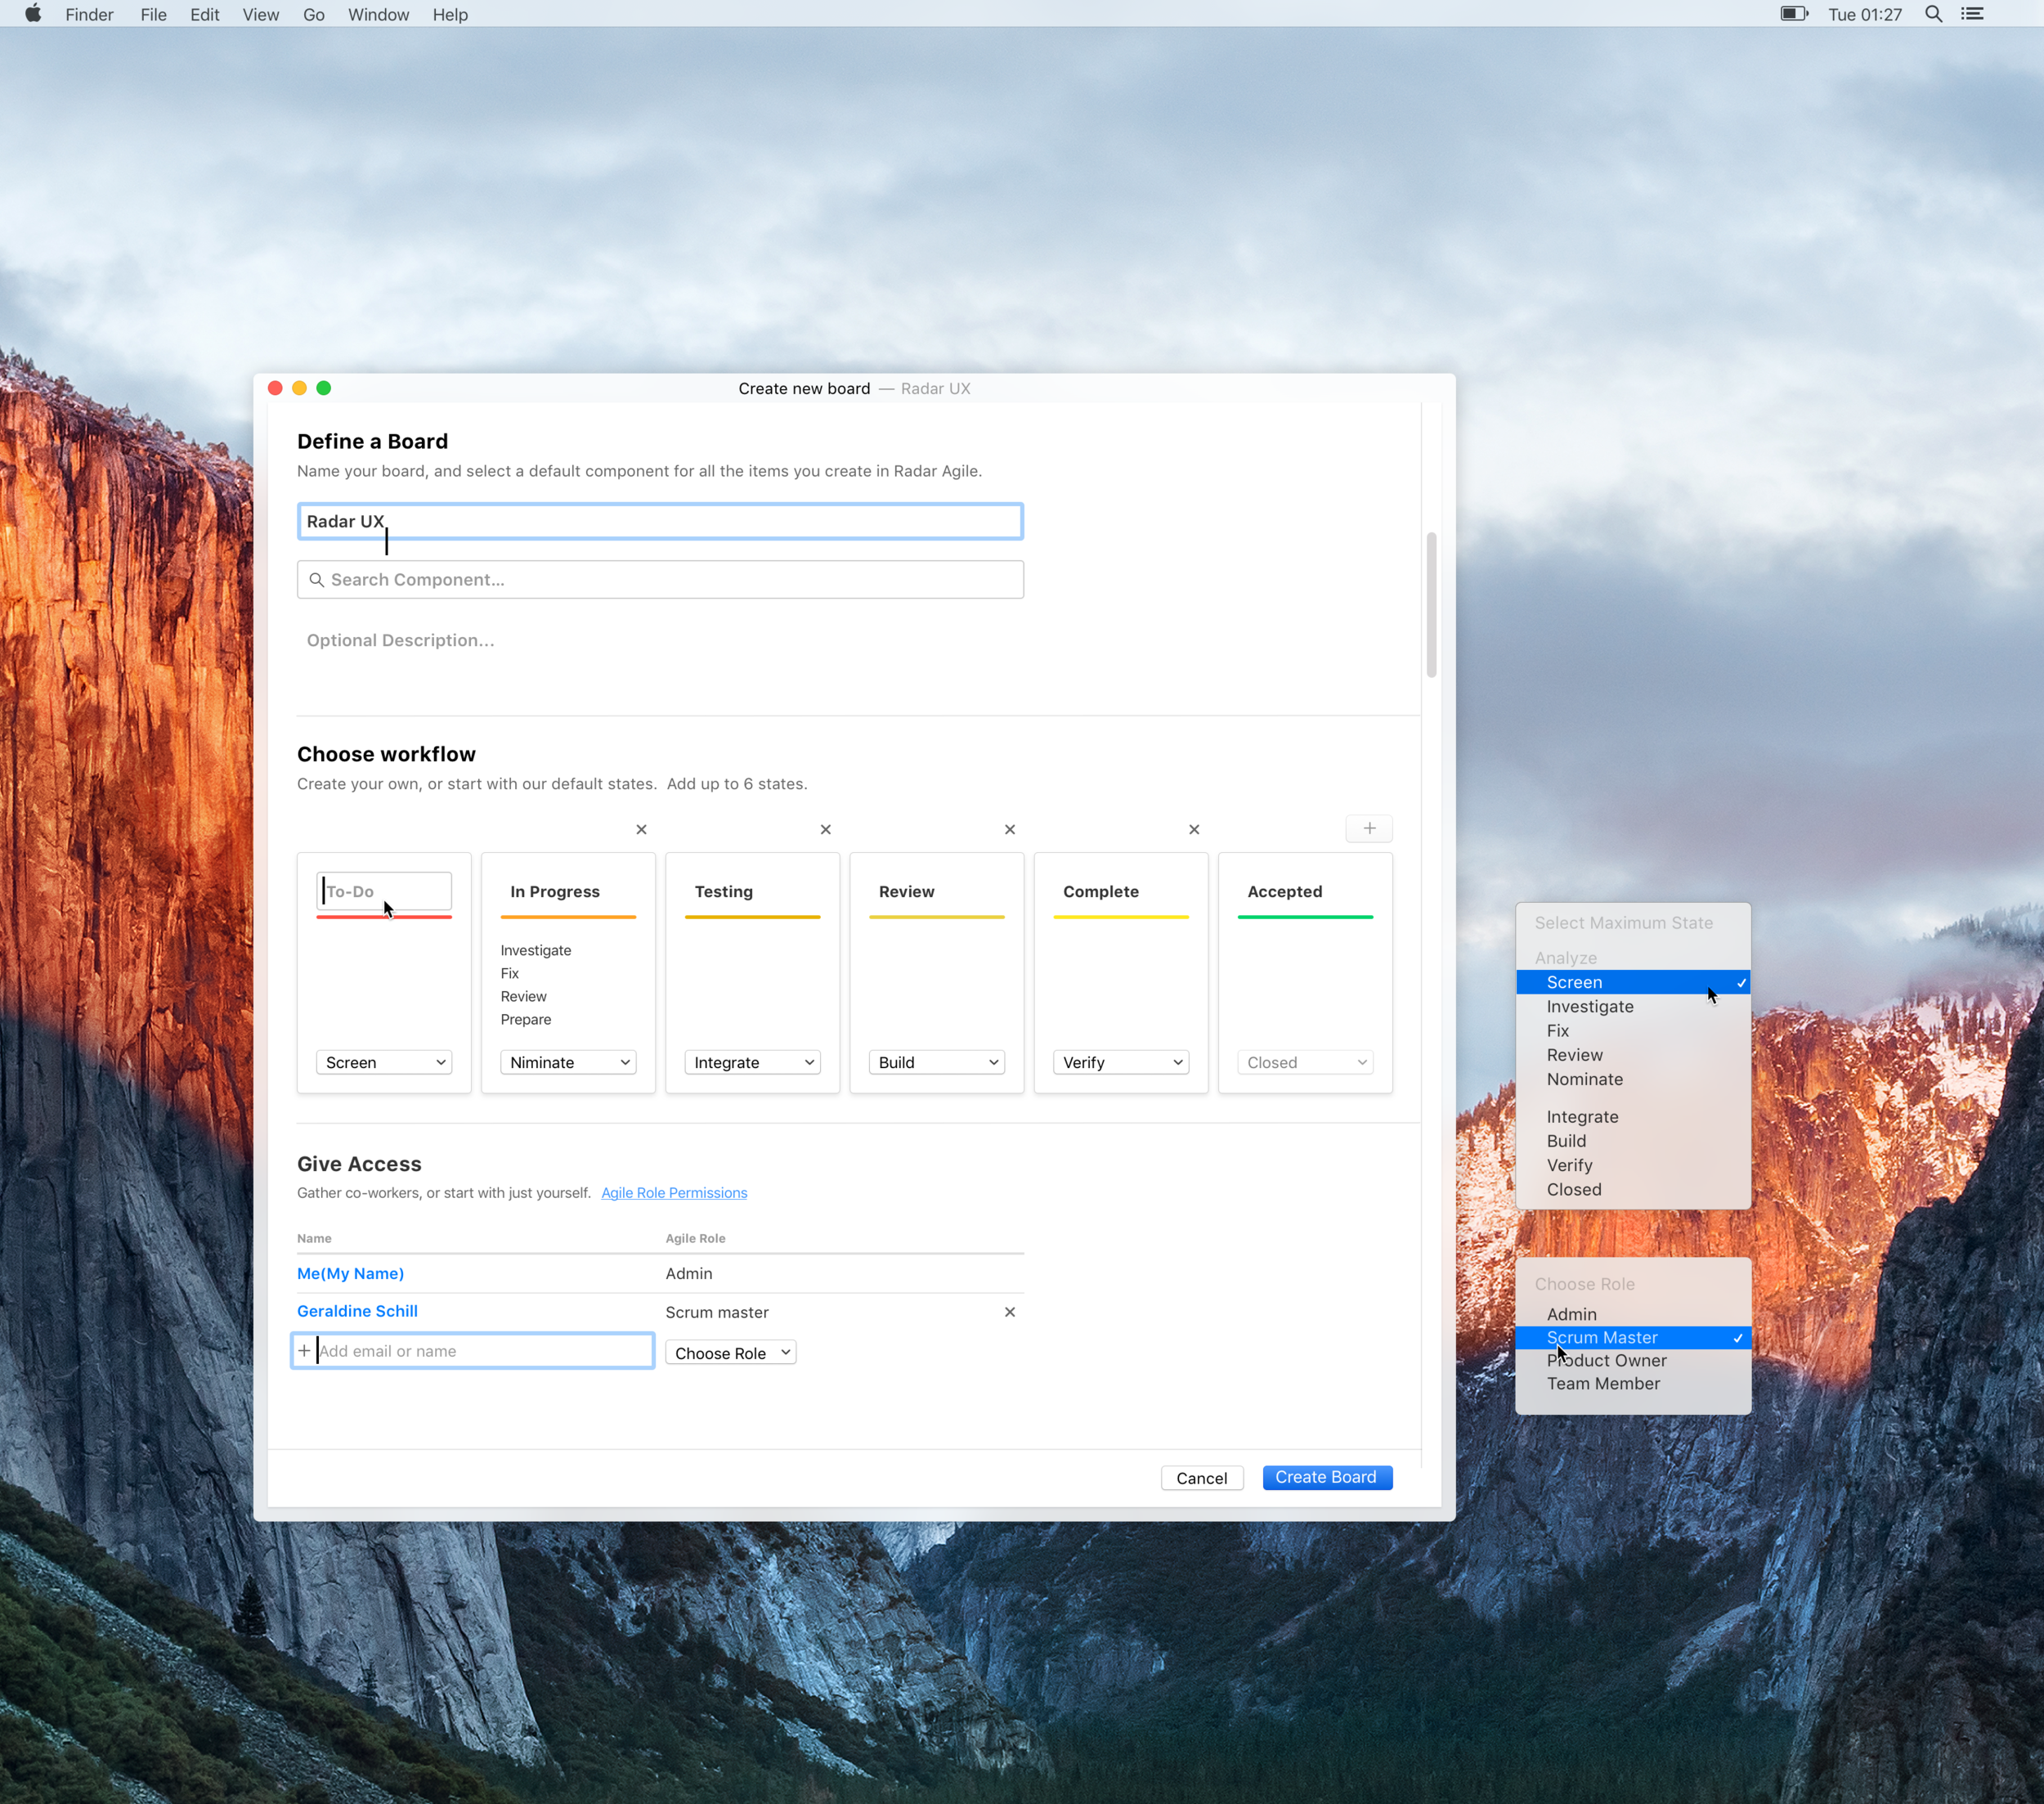The width and height of the screenshot is (2044, 1804).
Task: Remove the Complete workflow state
Action: click(x=1193, y=829)
